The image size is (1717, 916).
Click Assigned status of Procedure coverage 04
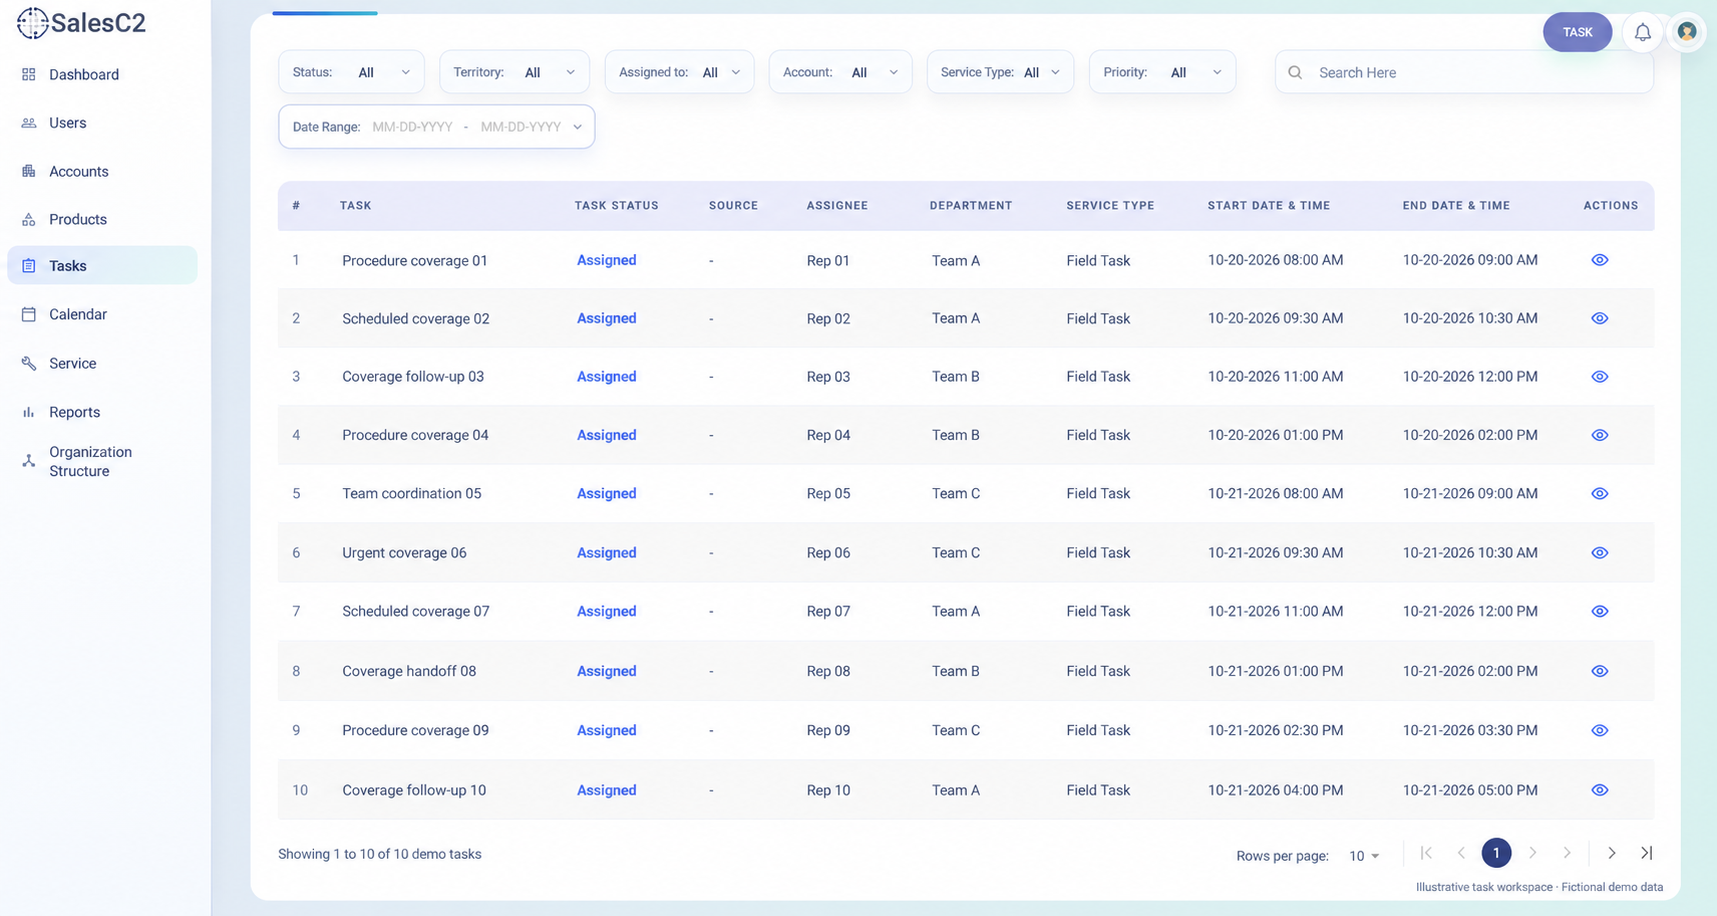(606, 435)
